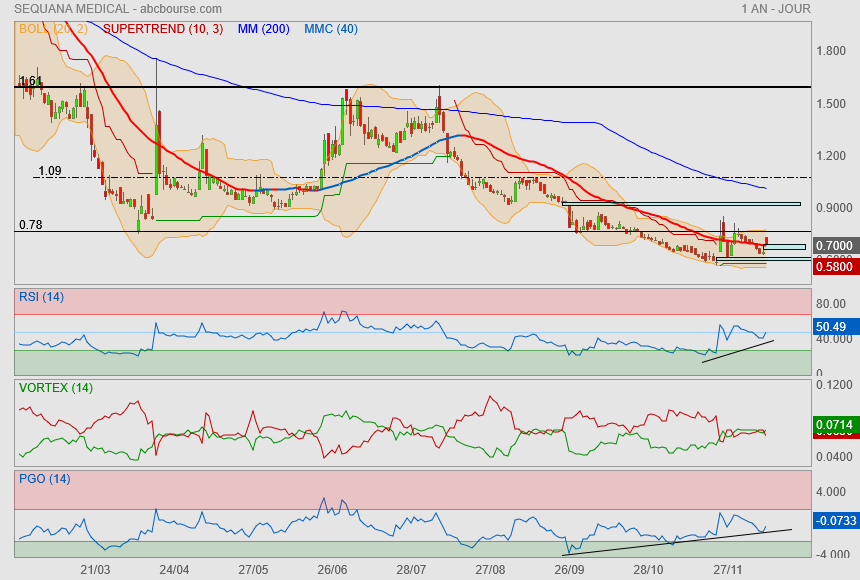Click the 26/06 date on time axis
Viewport: 860px width, 580px height.
click(332, 569)
